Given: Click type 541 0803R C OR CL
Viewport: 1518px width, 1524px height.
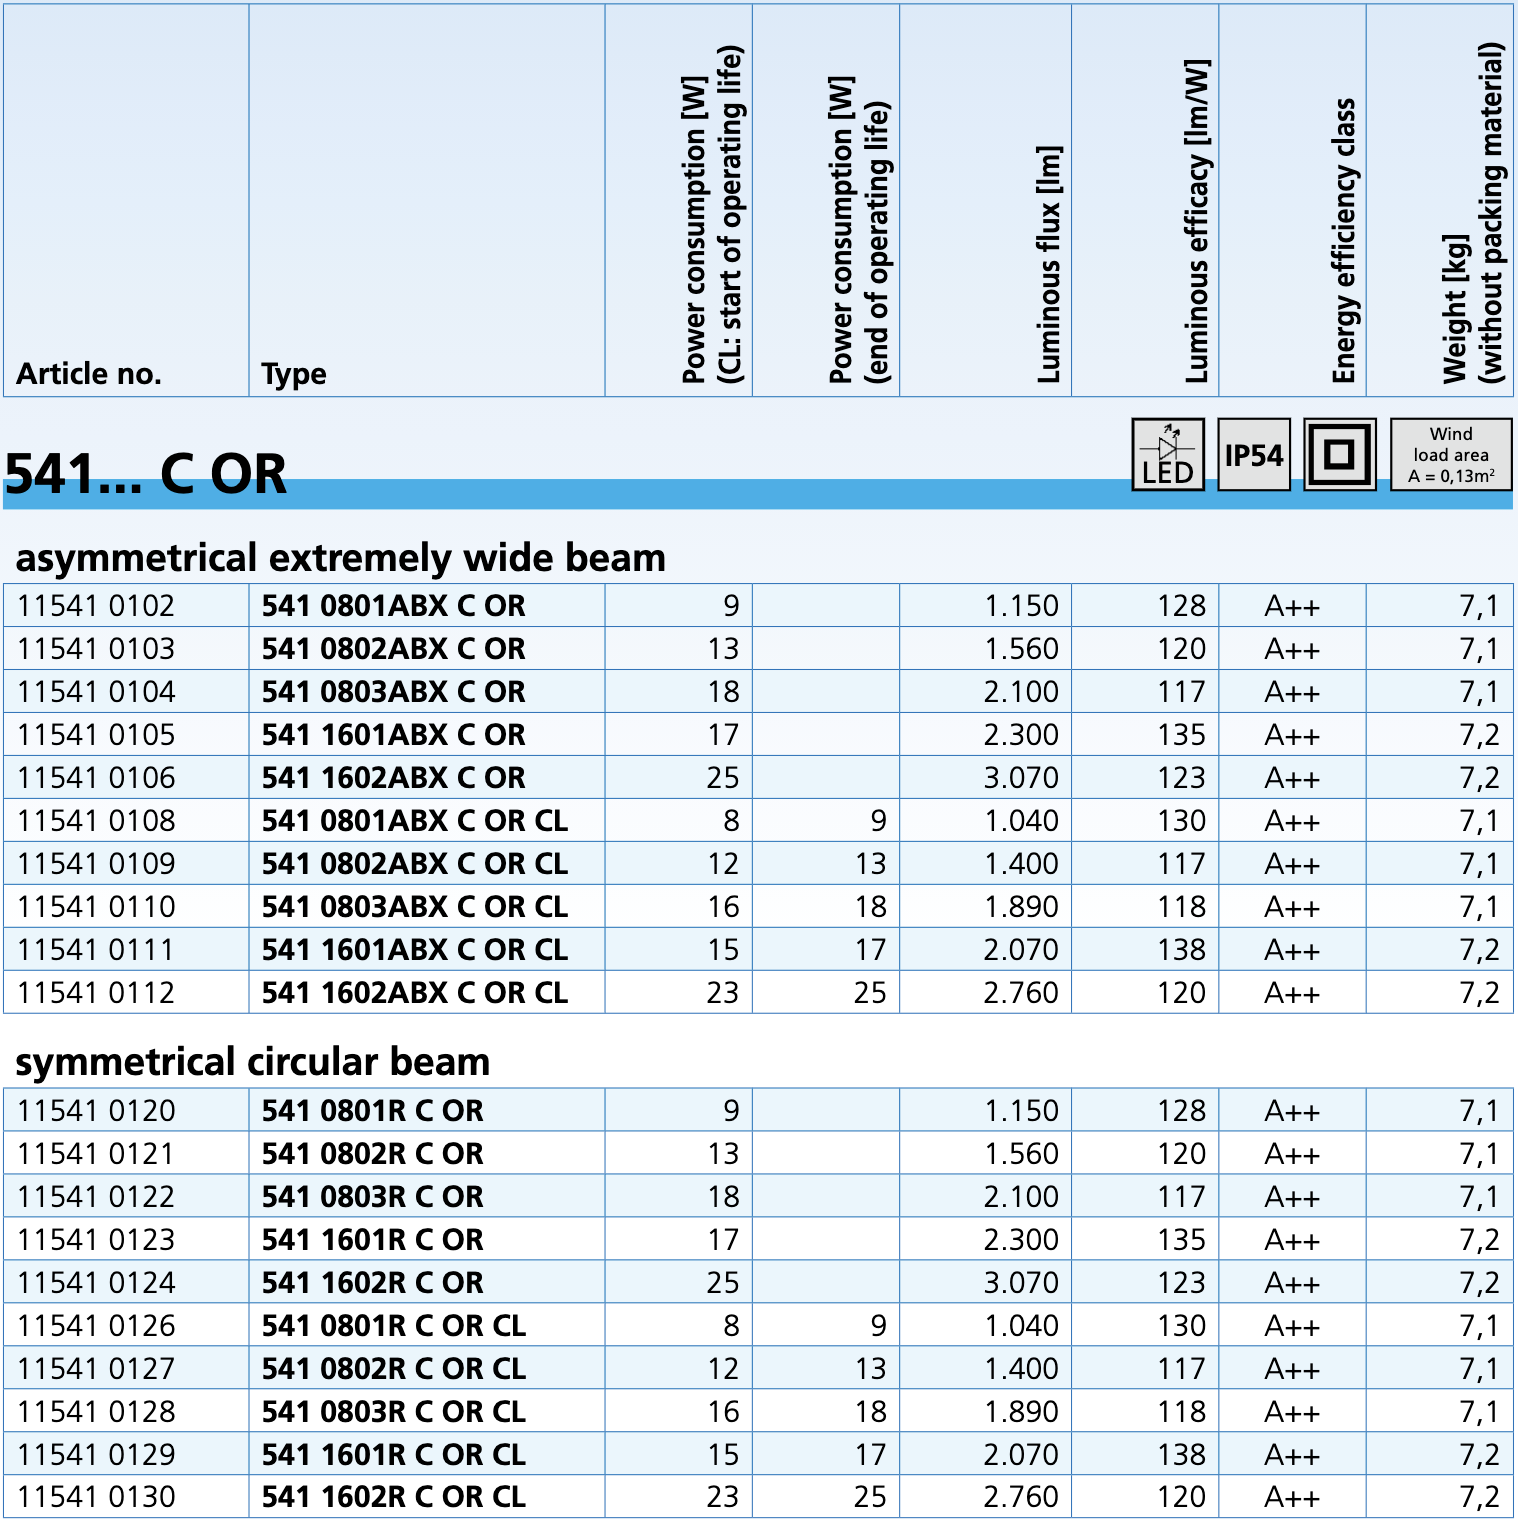Looking at the screenshot, I should tap(393, 1412).
